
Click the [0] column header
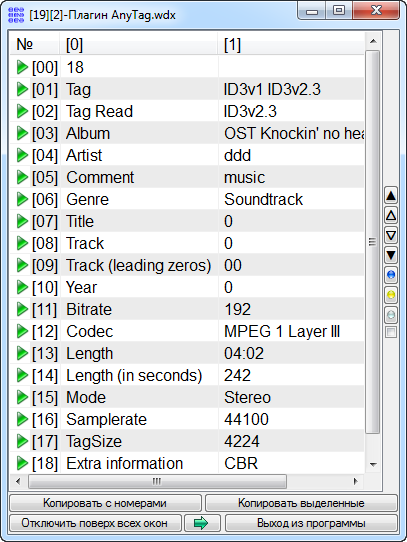pos(139,44)
